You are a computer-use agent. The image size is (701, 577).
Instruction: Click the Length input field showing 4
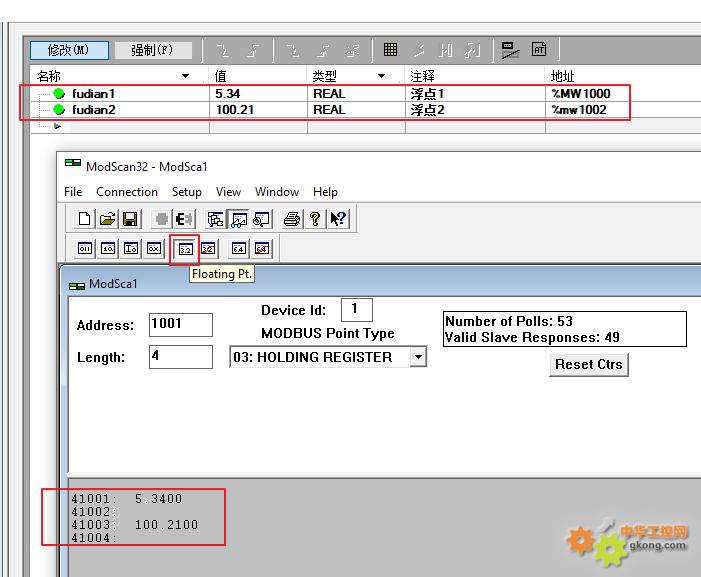181,357
